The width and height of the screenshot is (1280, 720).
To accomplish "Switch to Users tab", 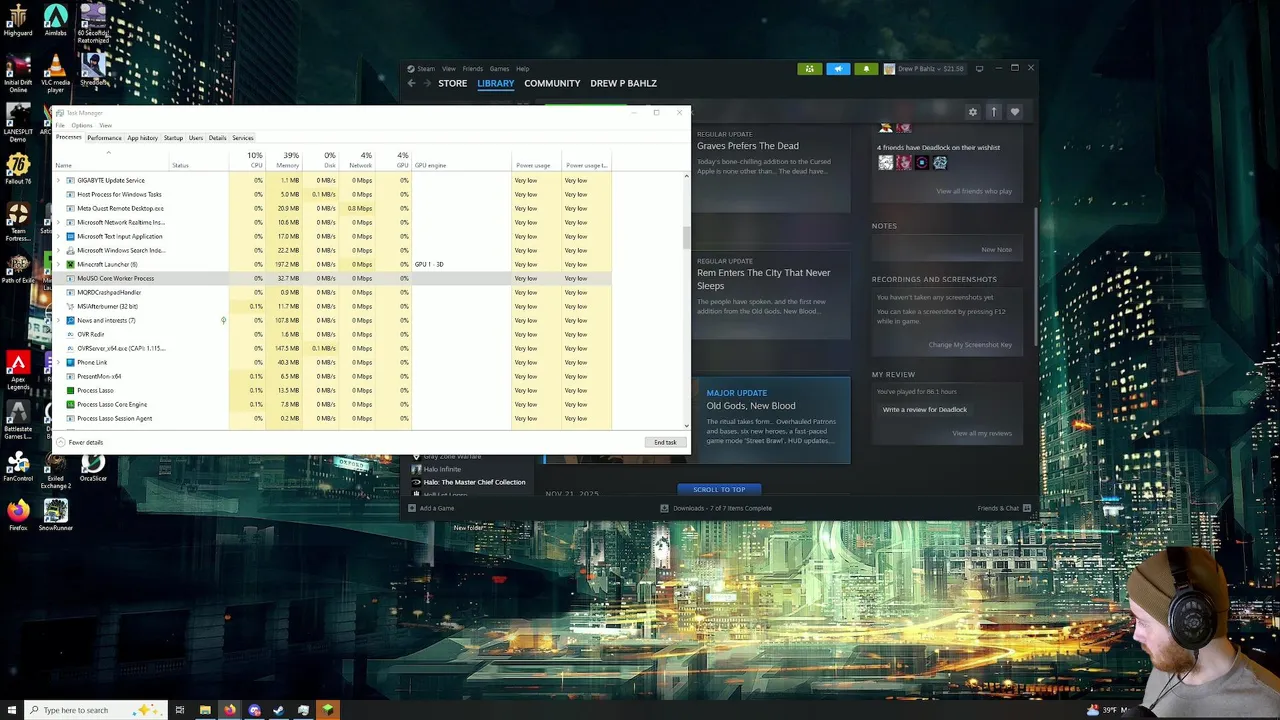I will [x=196, y=138].
